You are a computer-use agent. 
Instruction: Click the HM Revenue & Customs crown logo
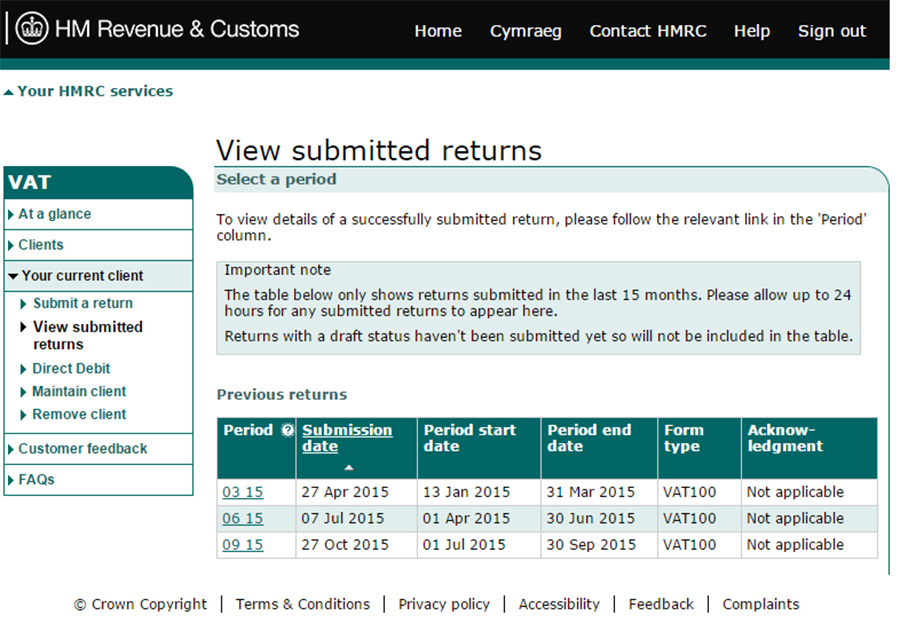(30, 27)
